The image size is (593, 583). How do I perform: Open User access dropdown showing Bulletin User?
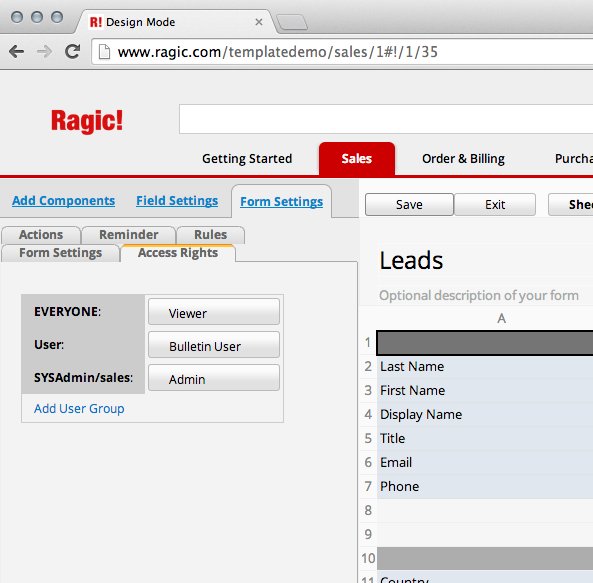point(214,345)
